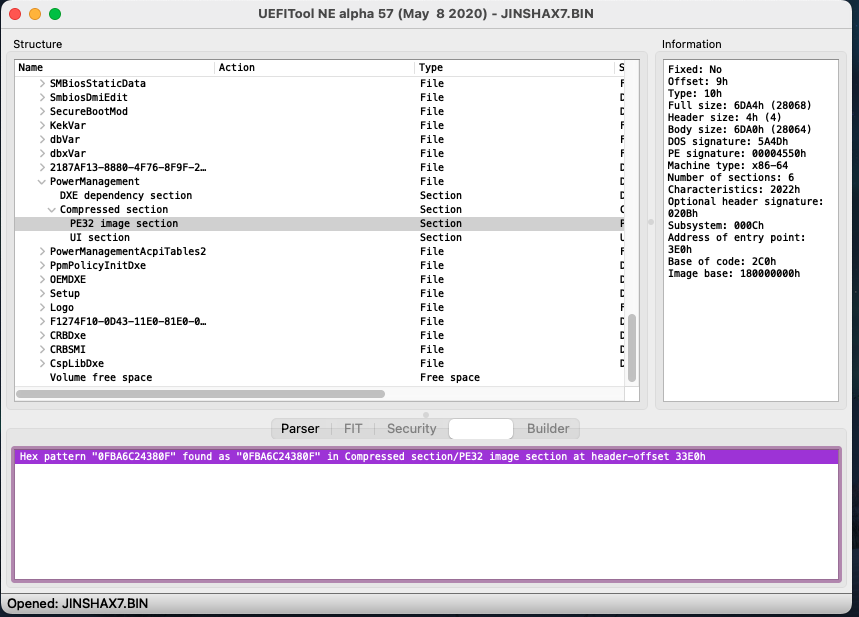Click the Full size 6DA4h info line
Image resolution: width=859 pixels, height=617 pixels.
(x=739, y=105)
